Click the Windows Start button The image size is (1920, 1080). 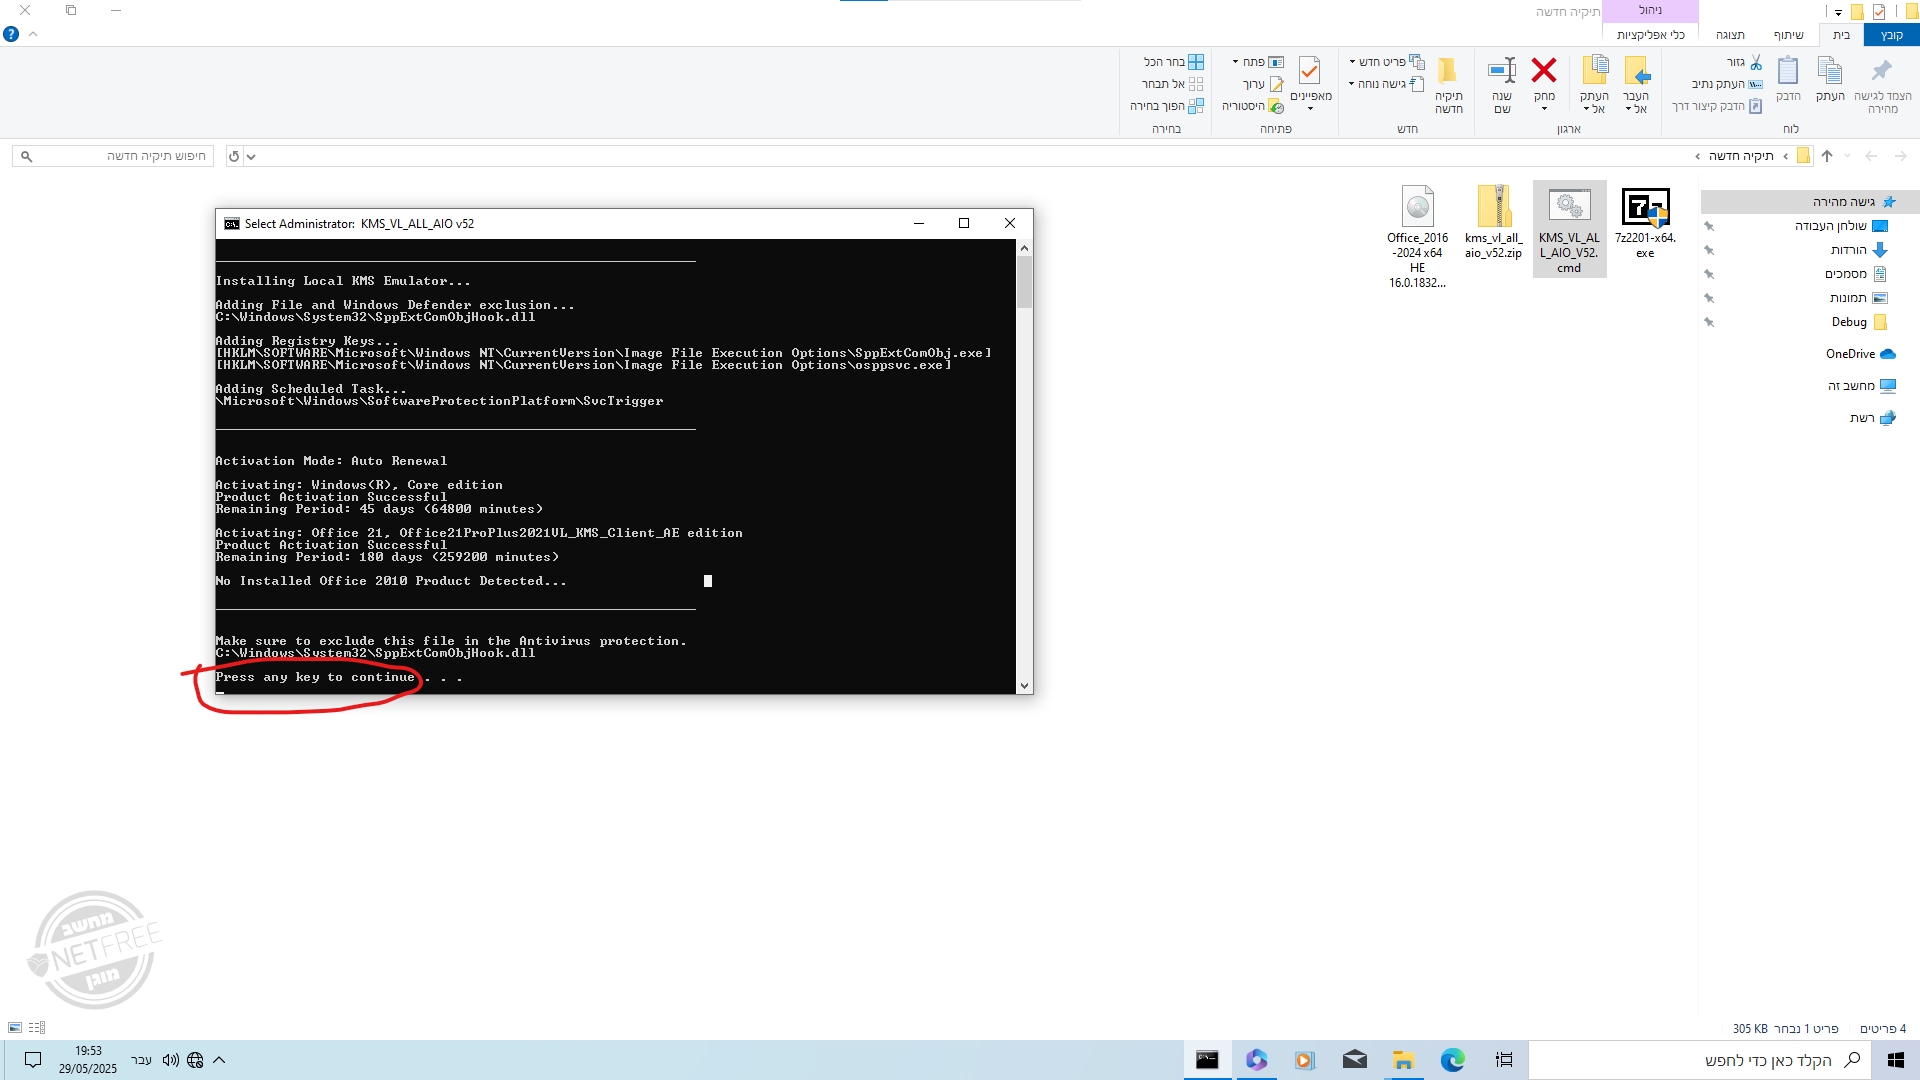[1895, 1060]
